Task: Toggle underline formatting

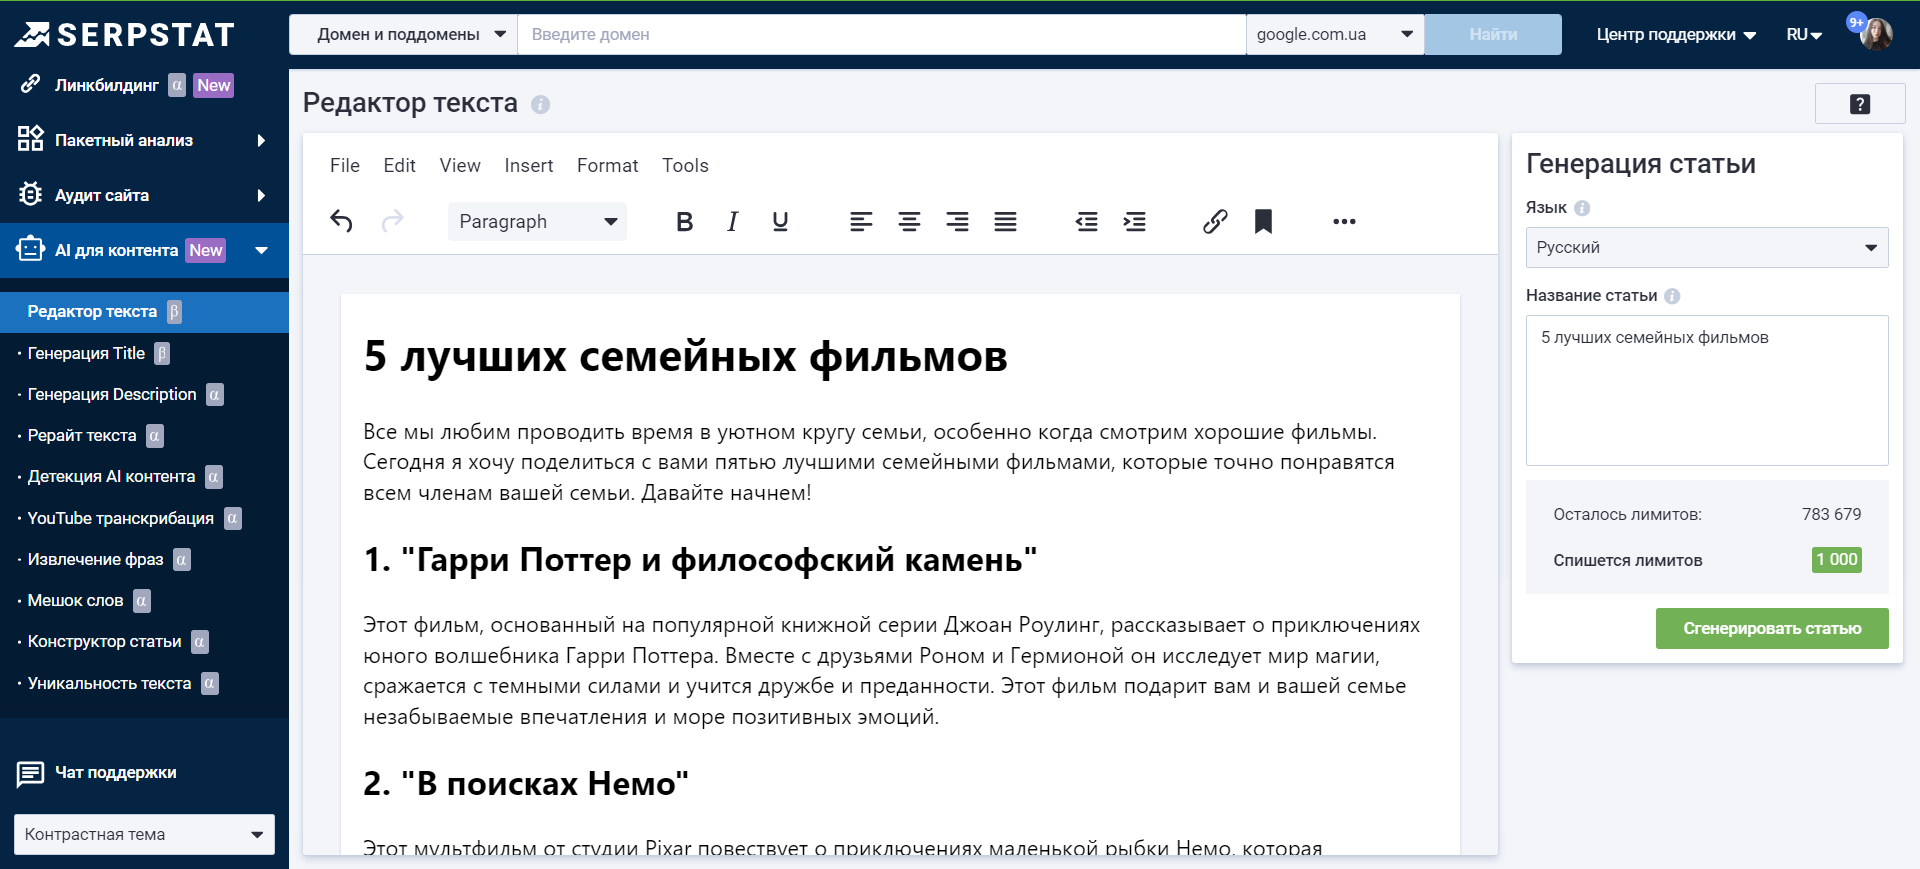Action: tap(780, 221)
